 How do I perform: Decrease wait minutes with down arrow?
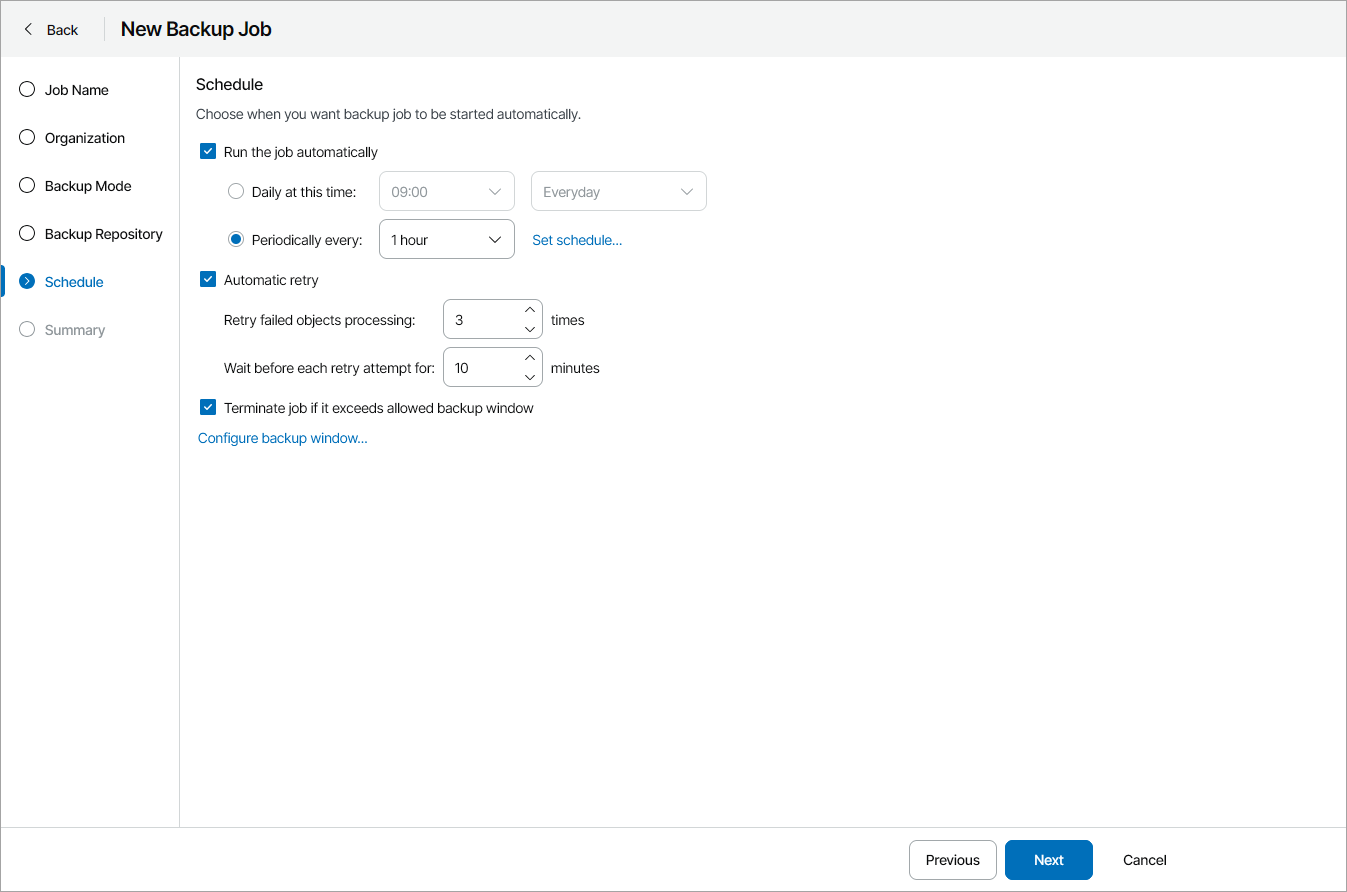coord(530,377)
